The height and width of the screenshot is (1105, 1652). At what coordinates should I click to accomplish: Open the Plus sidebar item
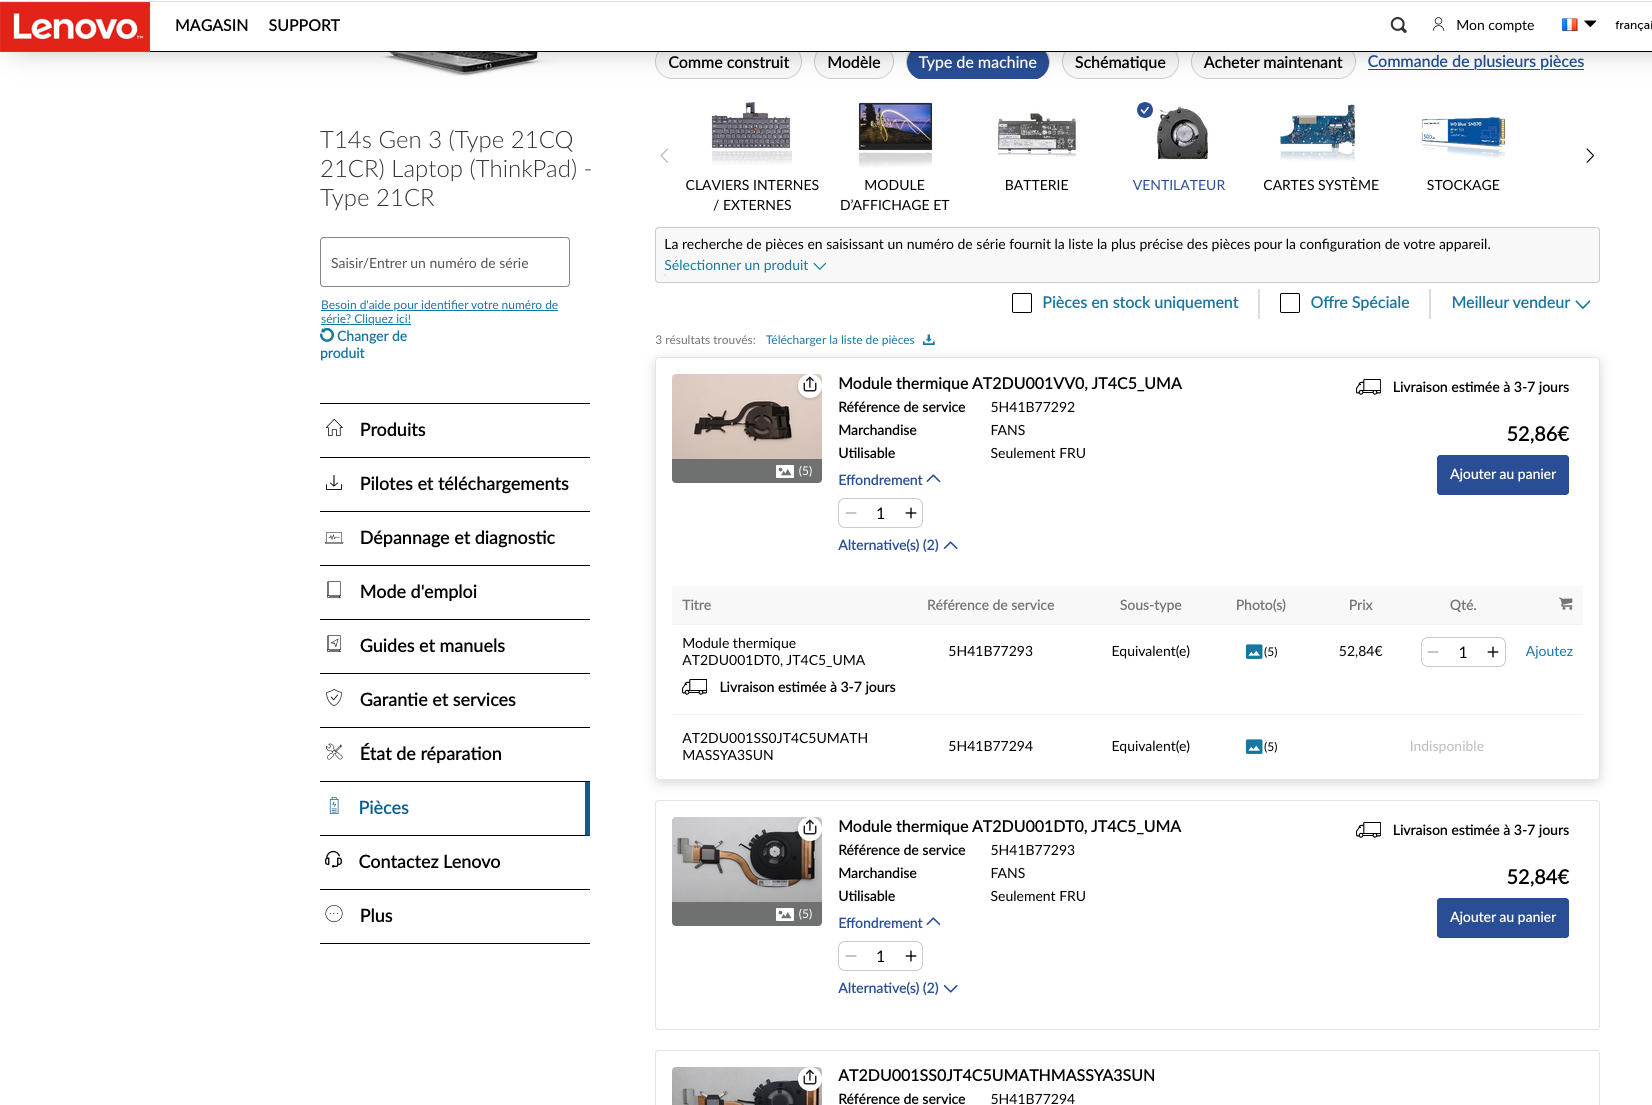click(455, 916)
